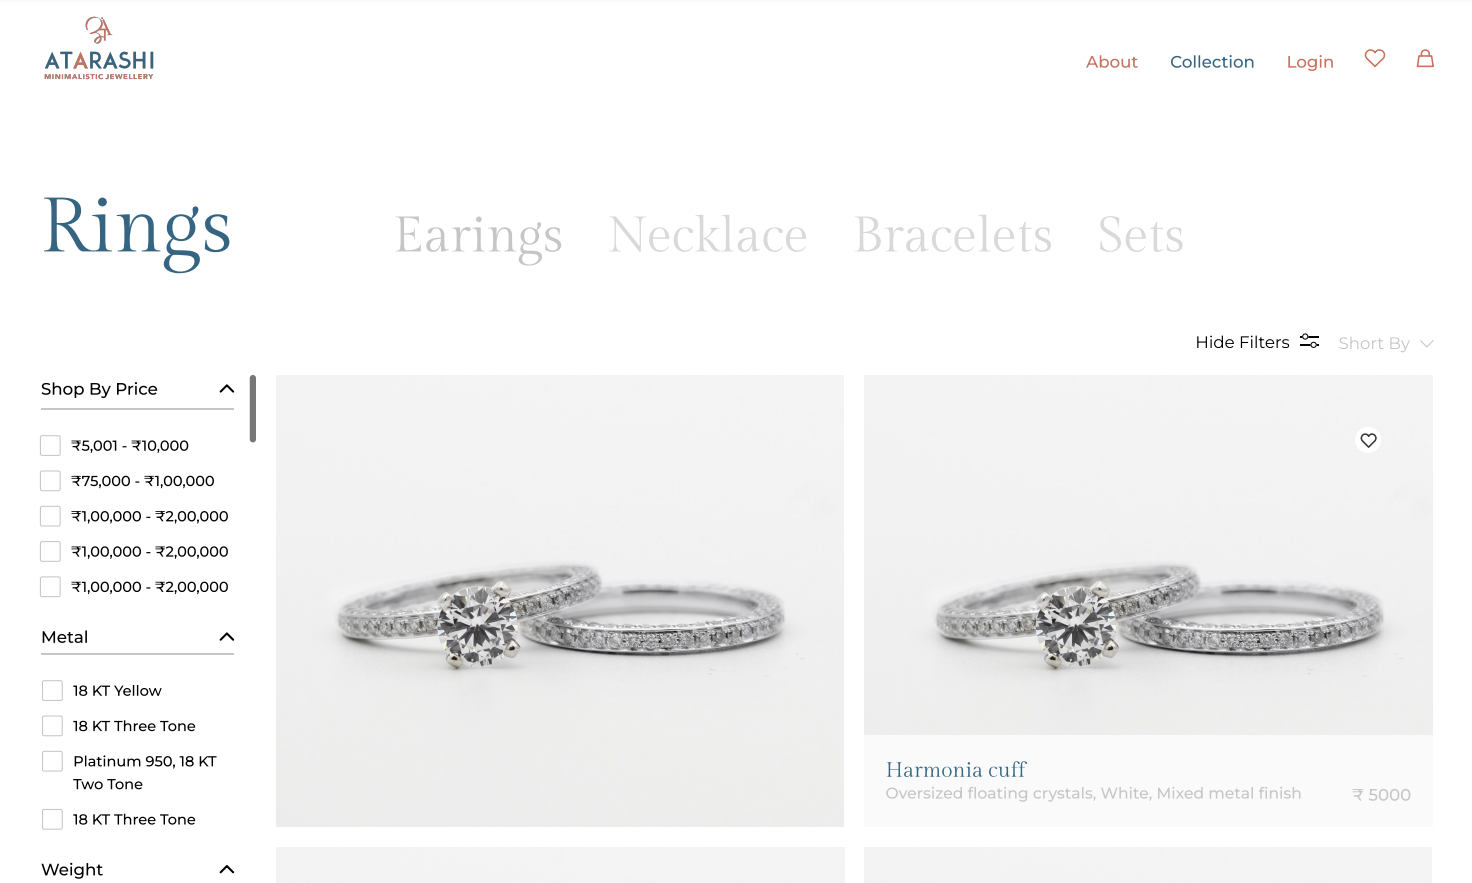Enable the 18 KT Yellow metal filter
Screen dimensions: 1472x883
(52, 691)
